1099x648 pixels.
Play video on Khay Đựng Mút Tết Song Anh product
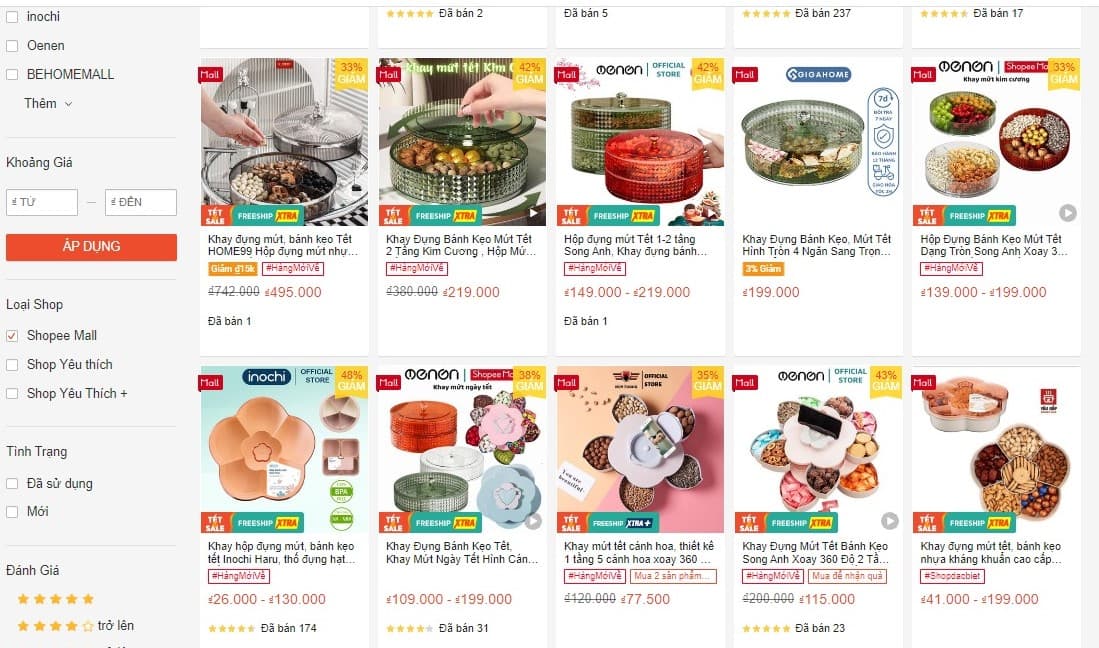pyautogui.click(x=889, y=521)
